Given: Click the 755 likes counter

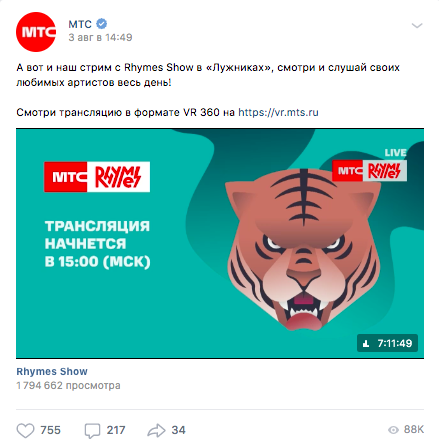Looking at the screenshot, I should point(51,430).
